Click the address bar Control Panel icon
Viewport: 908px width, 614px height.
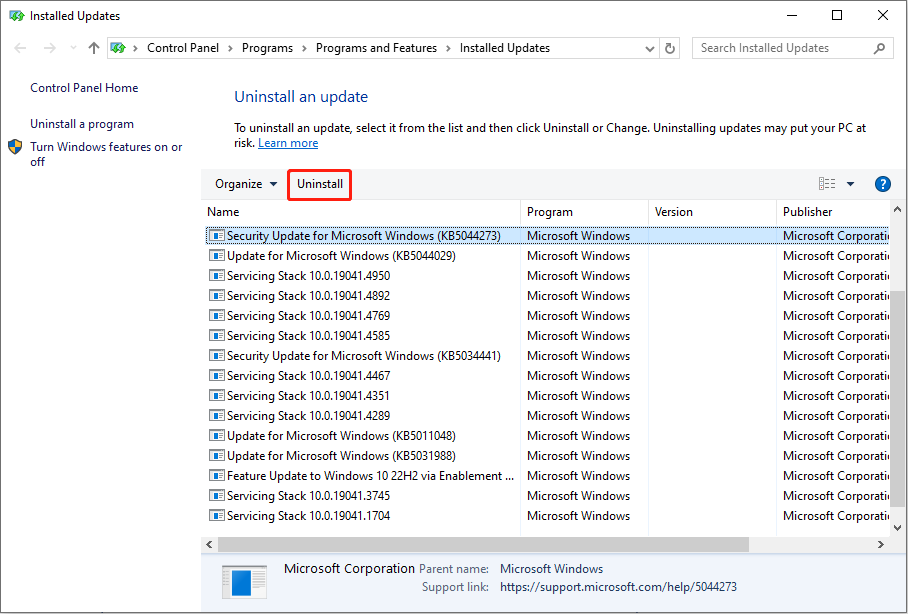pos(118,48)
